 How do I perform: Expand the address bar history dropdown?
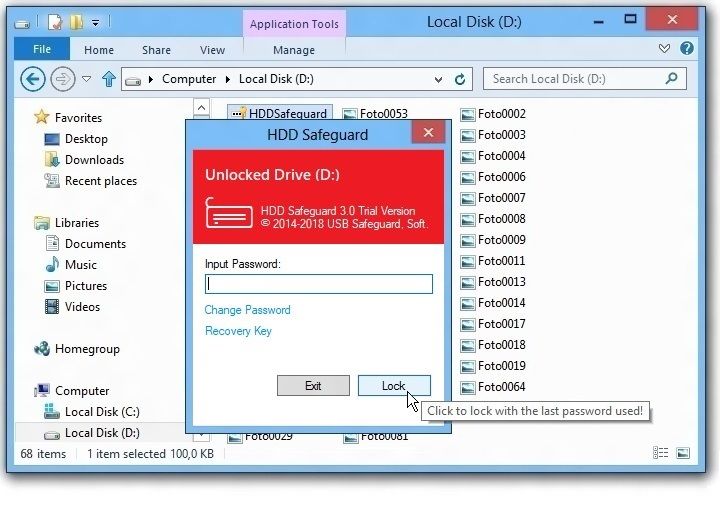point(438,79)
